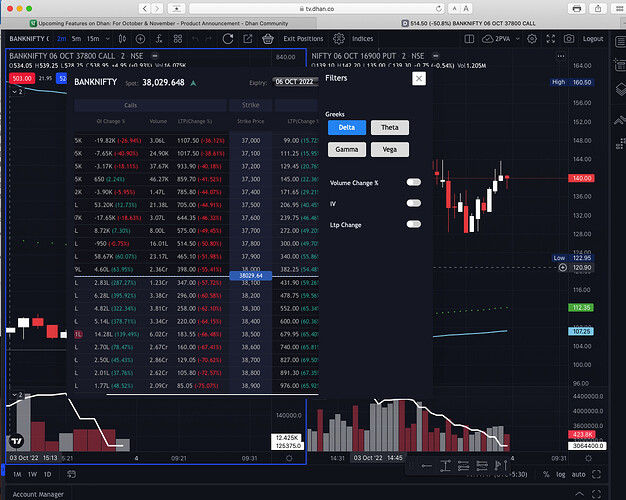
Task: Open the 2PVA layout dropdown arrow
Action: click(517, 39)
